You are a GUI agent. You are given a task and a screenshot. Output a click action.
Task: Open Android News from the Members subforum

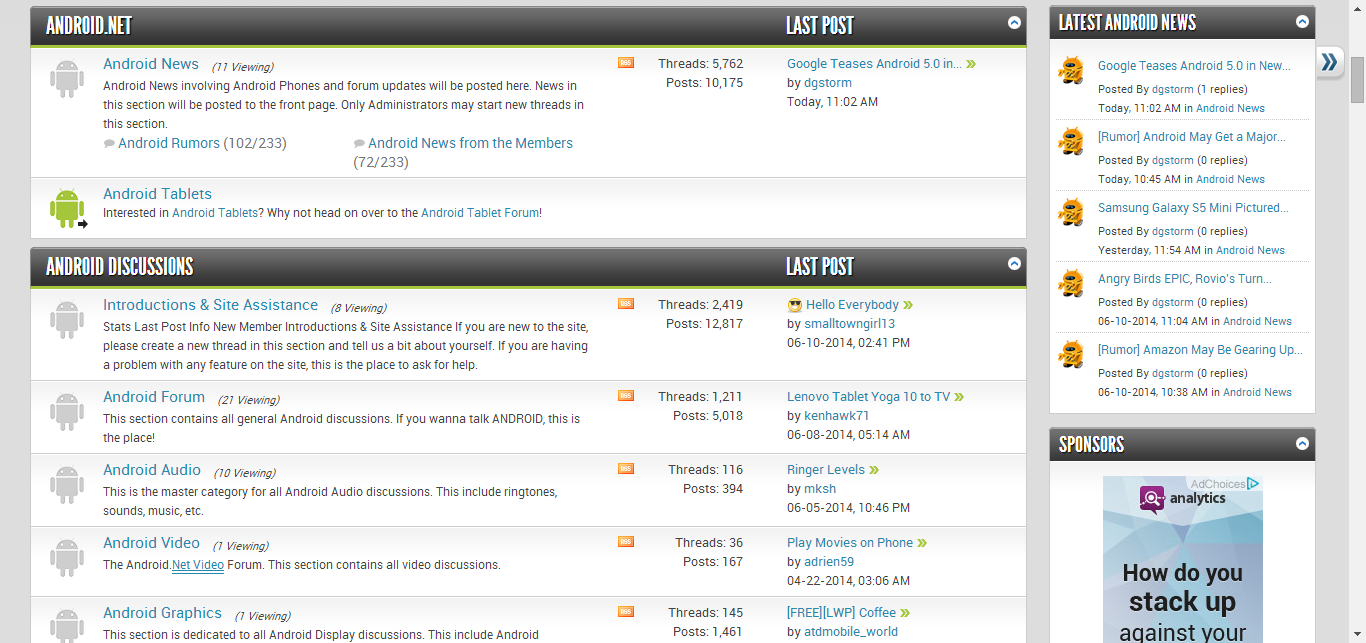[x=470, y=143]
